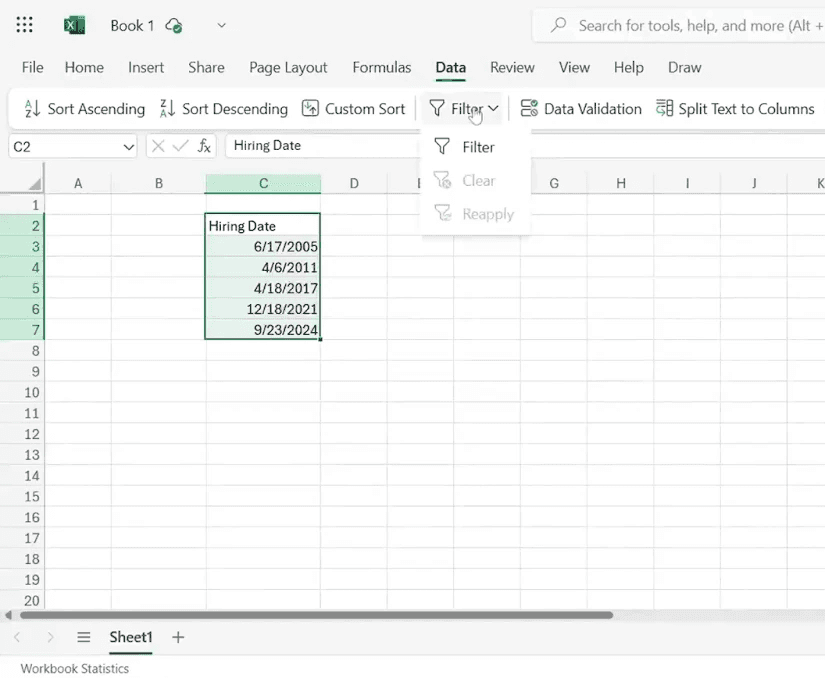Select row 10 header
This screenshot has height=678, width=825.
(x=22, y=392)
